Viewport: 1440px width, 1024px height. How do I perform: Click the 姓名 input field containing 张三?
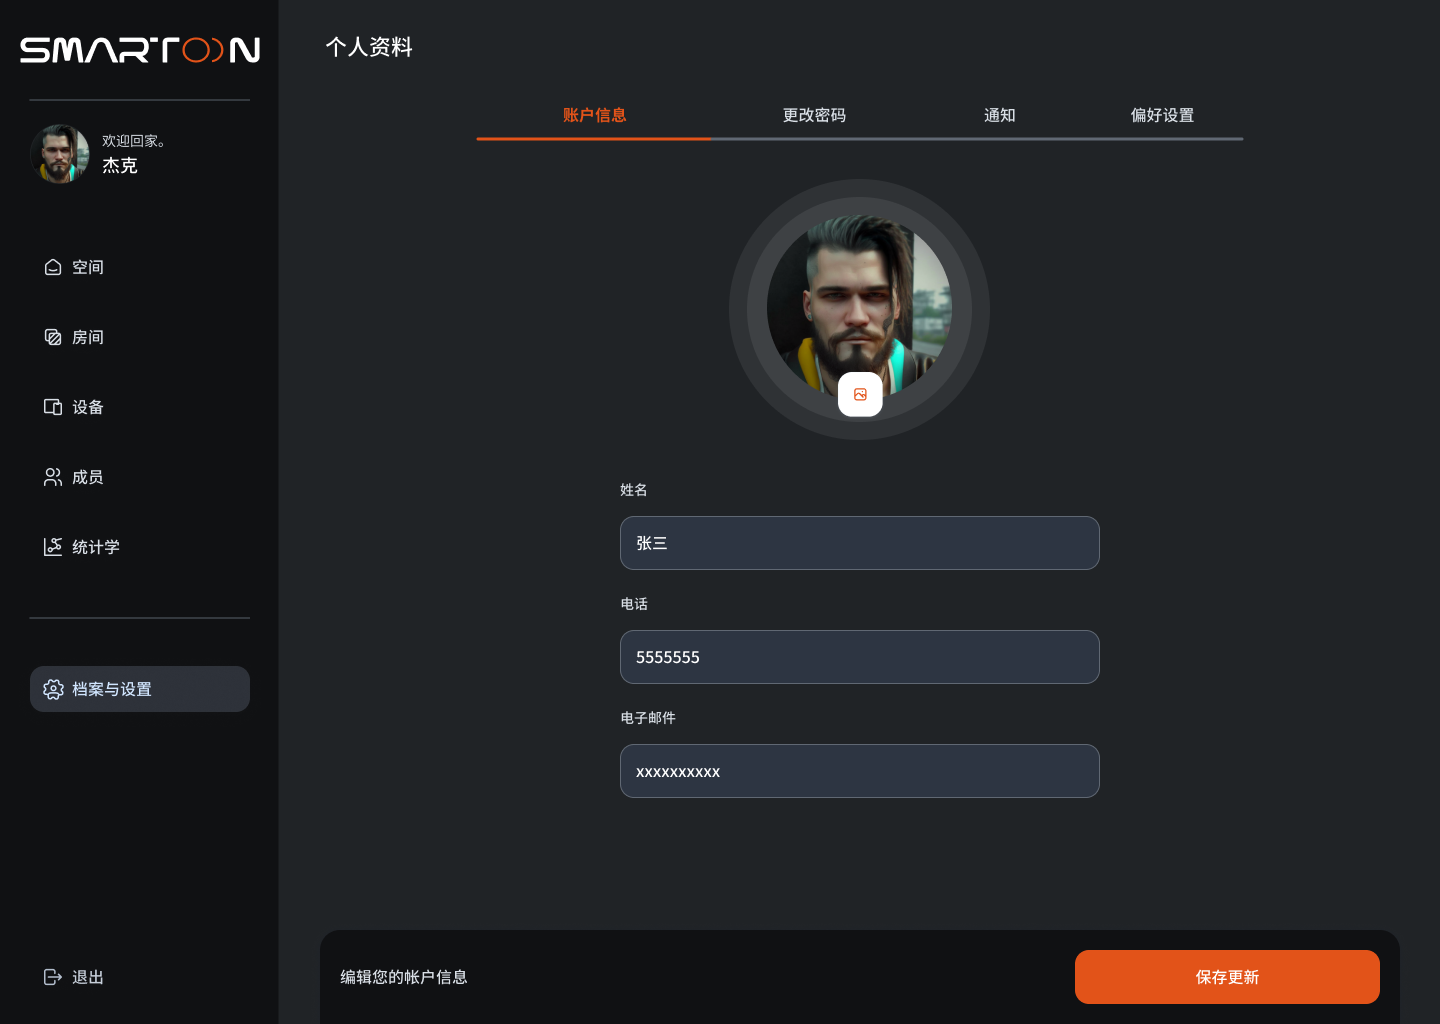(x=860, y=543)
